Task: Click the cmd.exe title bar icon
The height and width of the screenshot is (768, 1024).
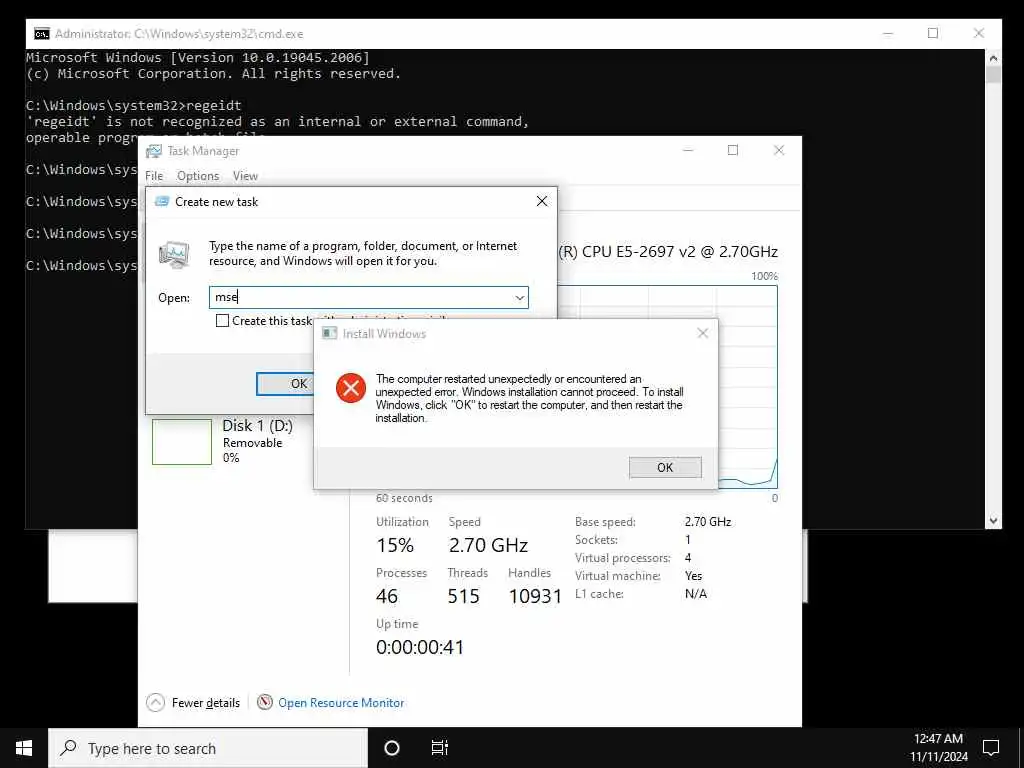Action: (42, 33)
